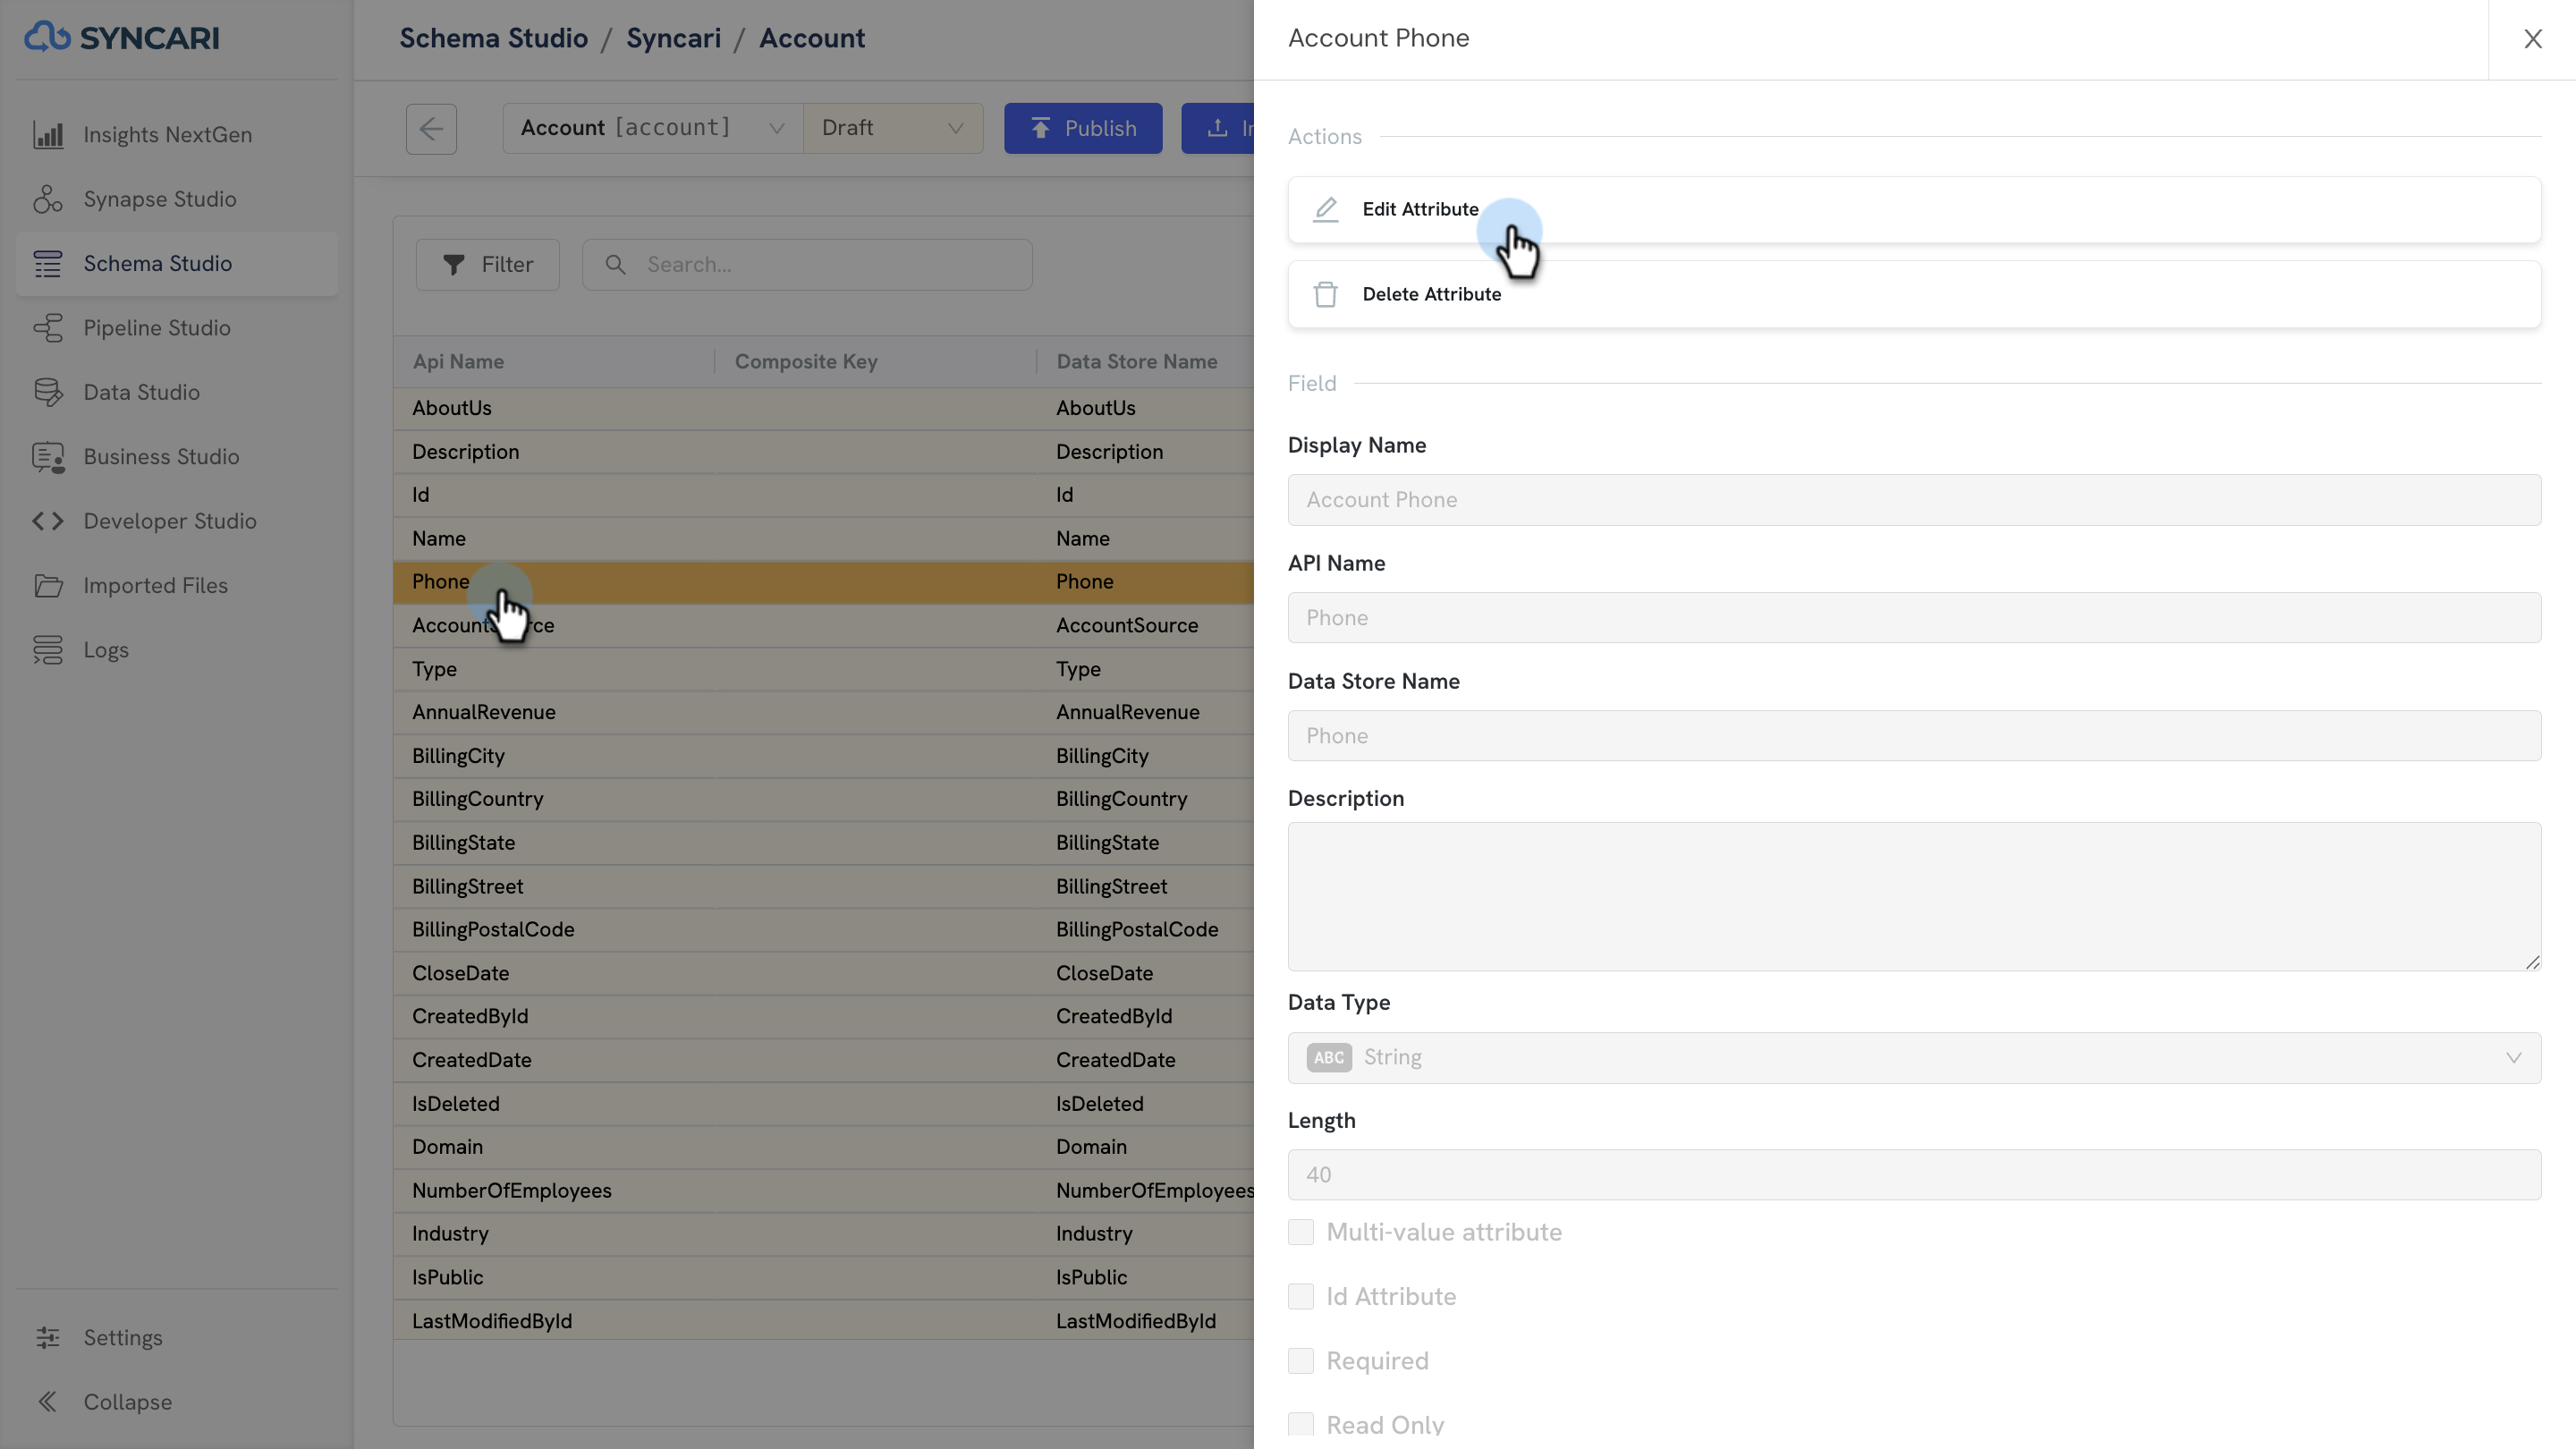
Task: Select the Industry row
Action: click(x=823, y=1234)
